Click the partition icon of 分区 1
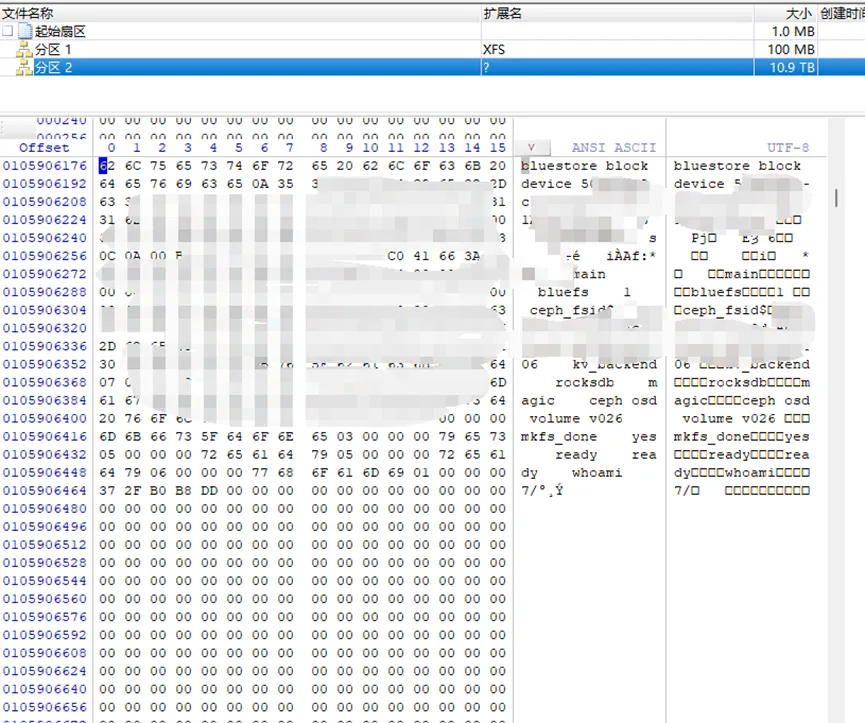 [x=24, y=50]
